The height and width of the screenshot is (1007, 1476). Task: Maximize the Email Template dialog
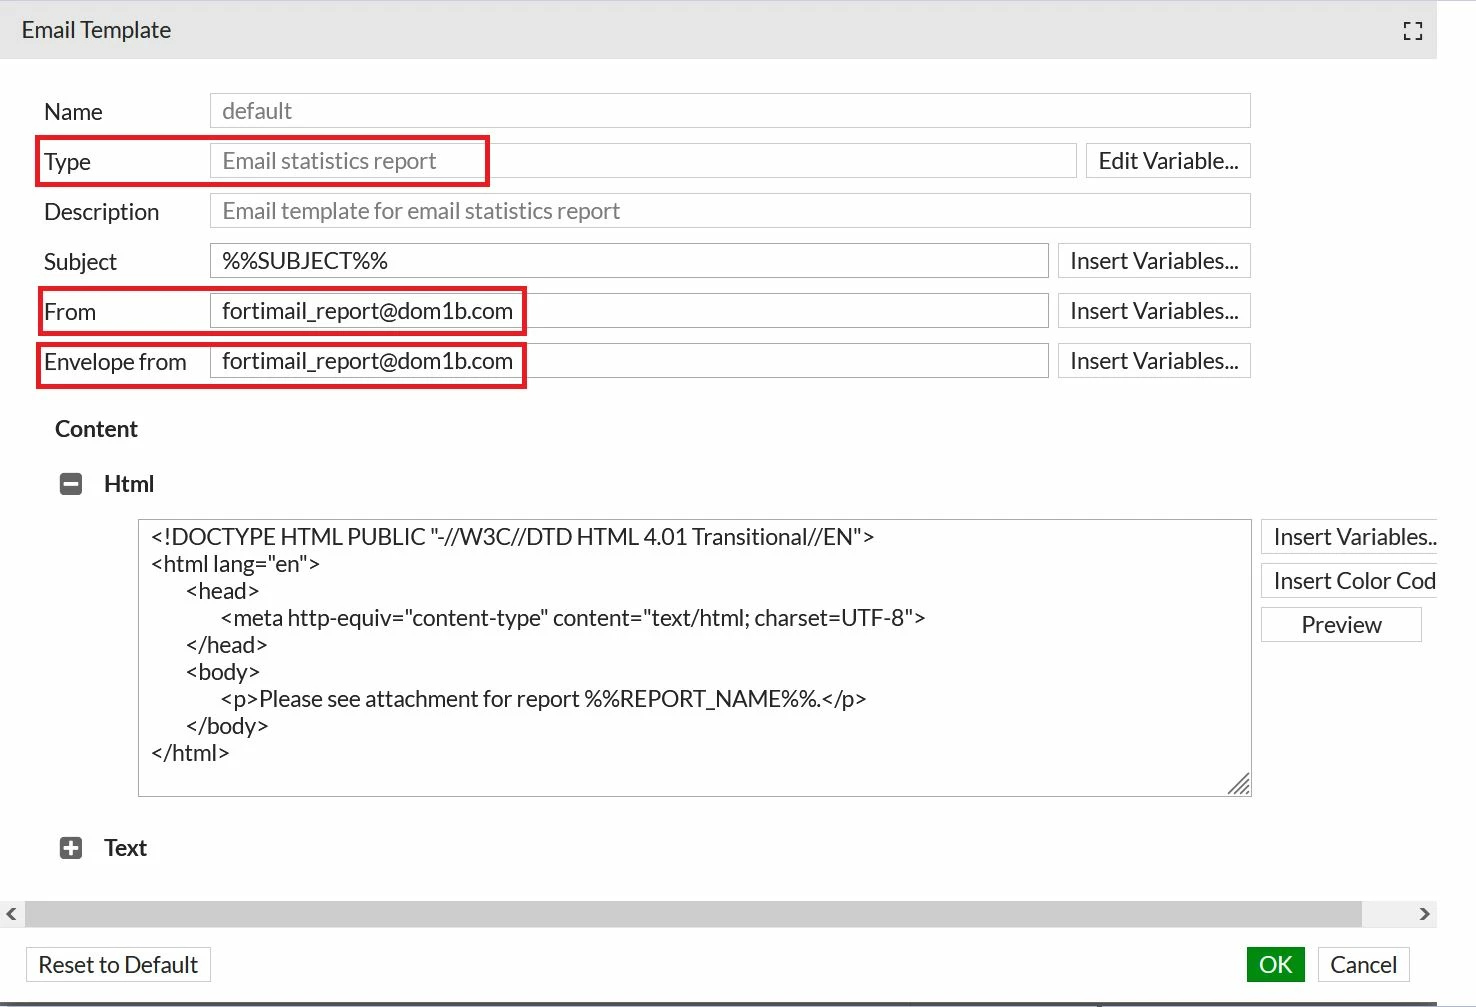tap(1412, 31)
